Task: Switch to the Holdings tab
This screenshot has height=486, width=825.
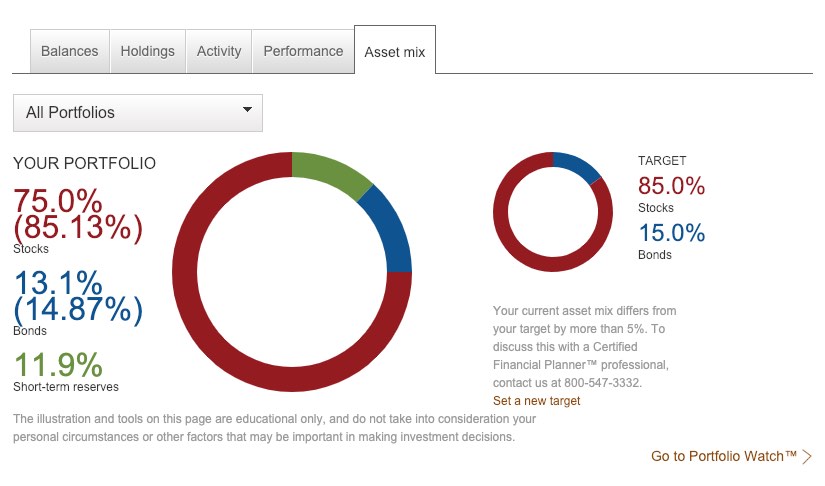Action: pos(147,51)
